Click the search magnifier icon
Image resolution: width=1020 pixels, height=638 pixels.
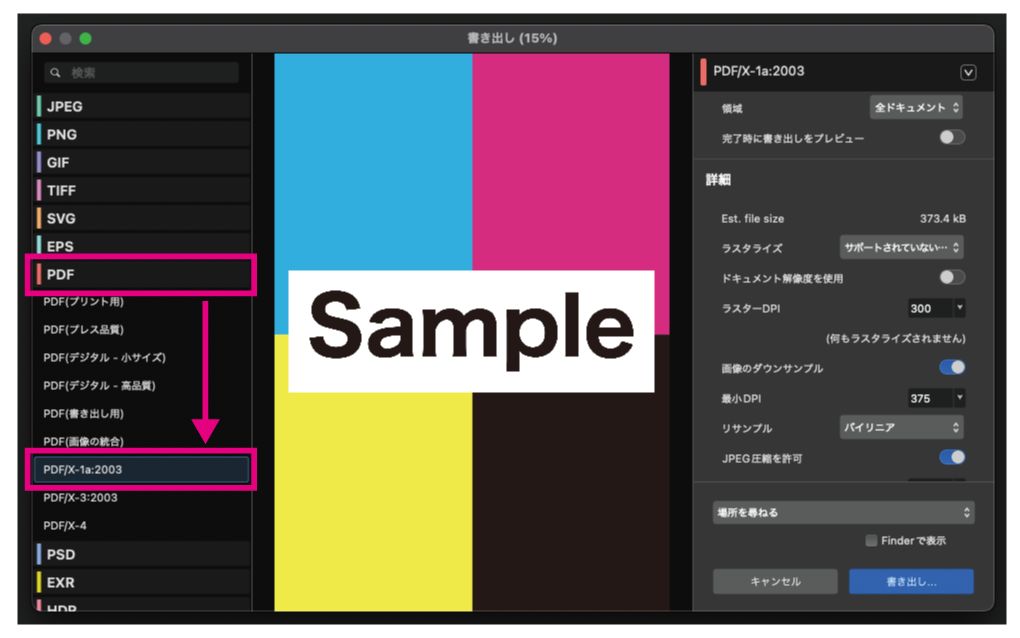coord(56,73)
